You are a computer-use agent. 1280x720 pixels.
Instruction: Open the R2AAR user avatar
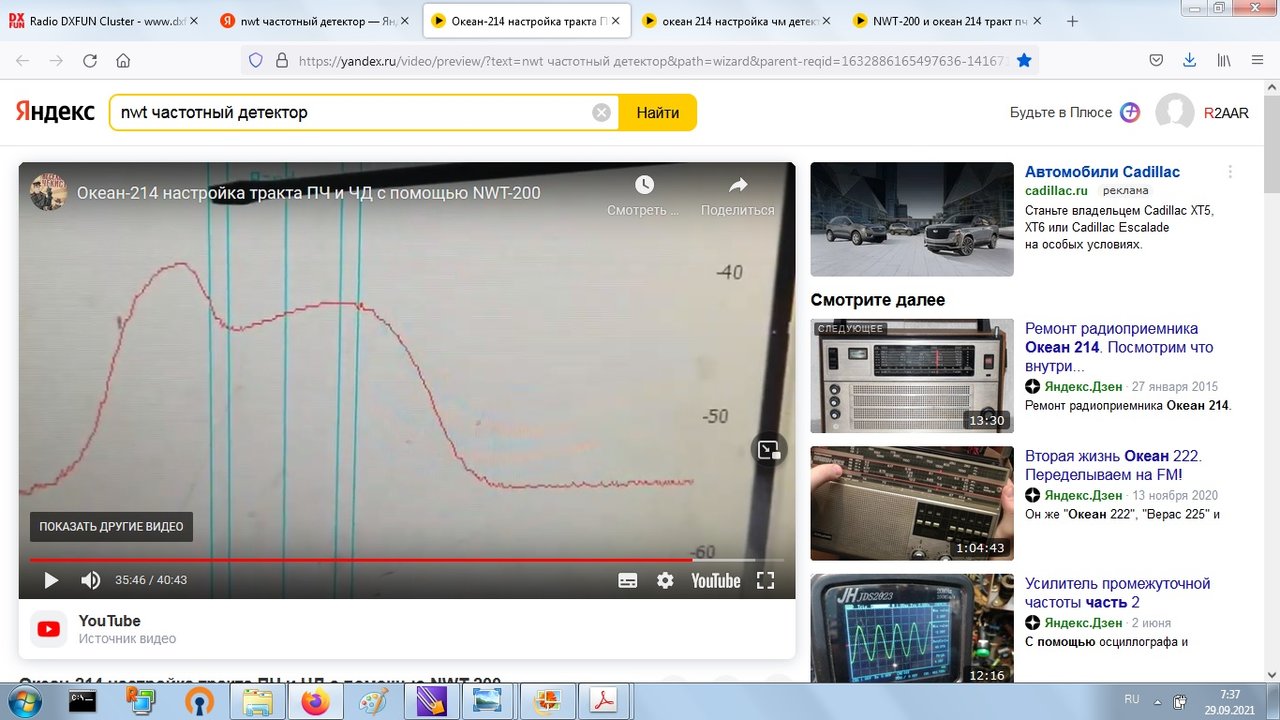(1175, 113)
